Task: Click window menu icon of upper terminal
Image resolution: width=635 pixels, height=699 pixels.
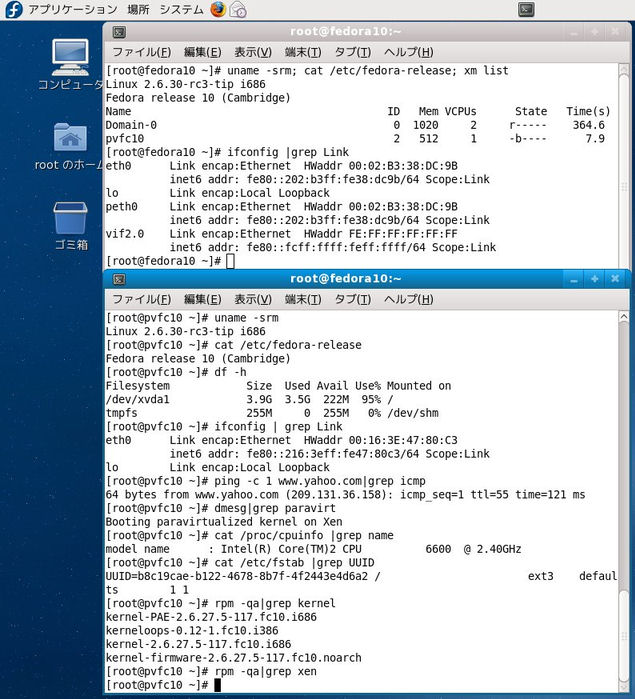Action: click(x=119, y=32)
